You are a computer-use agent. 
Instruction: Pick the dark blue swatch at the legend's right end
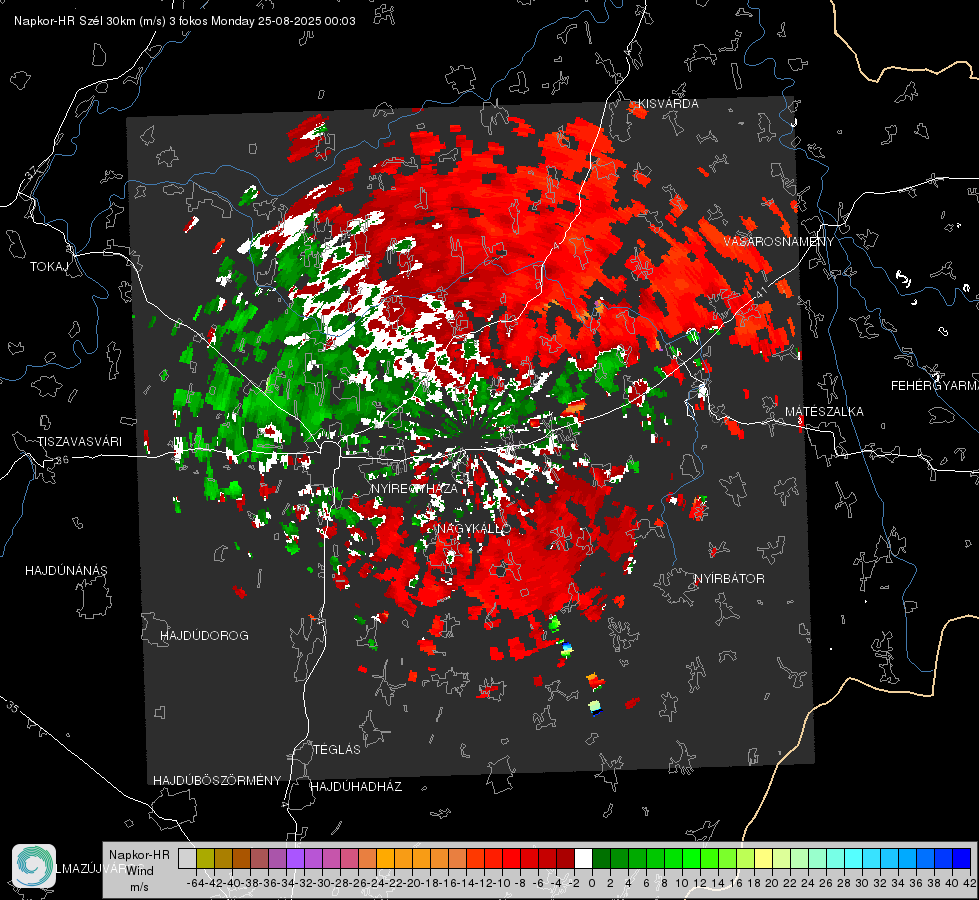click(x=962, y=858)
